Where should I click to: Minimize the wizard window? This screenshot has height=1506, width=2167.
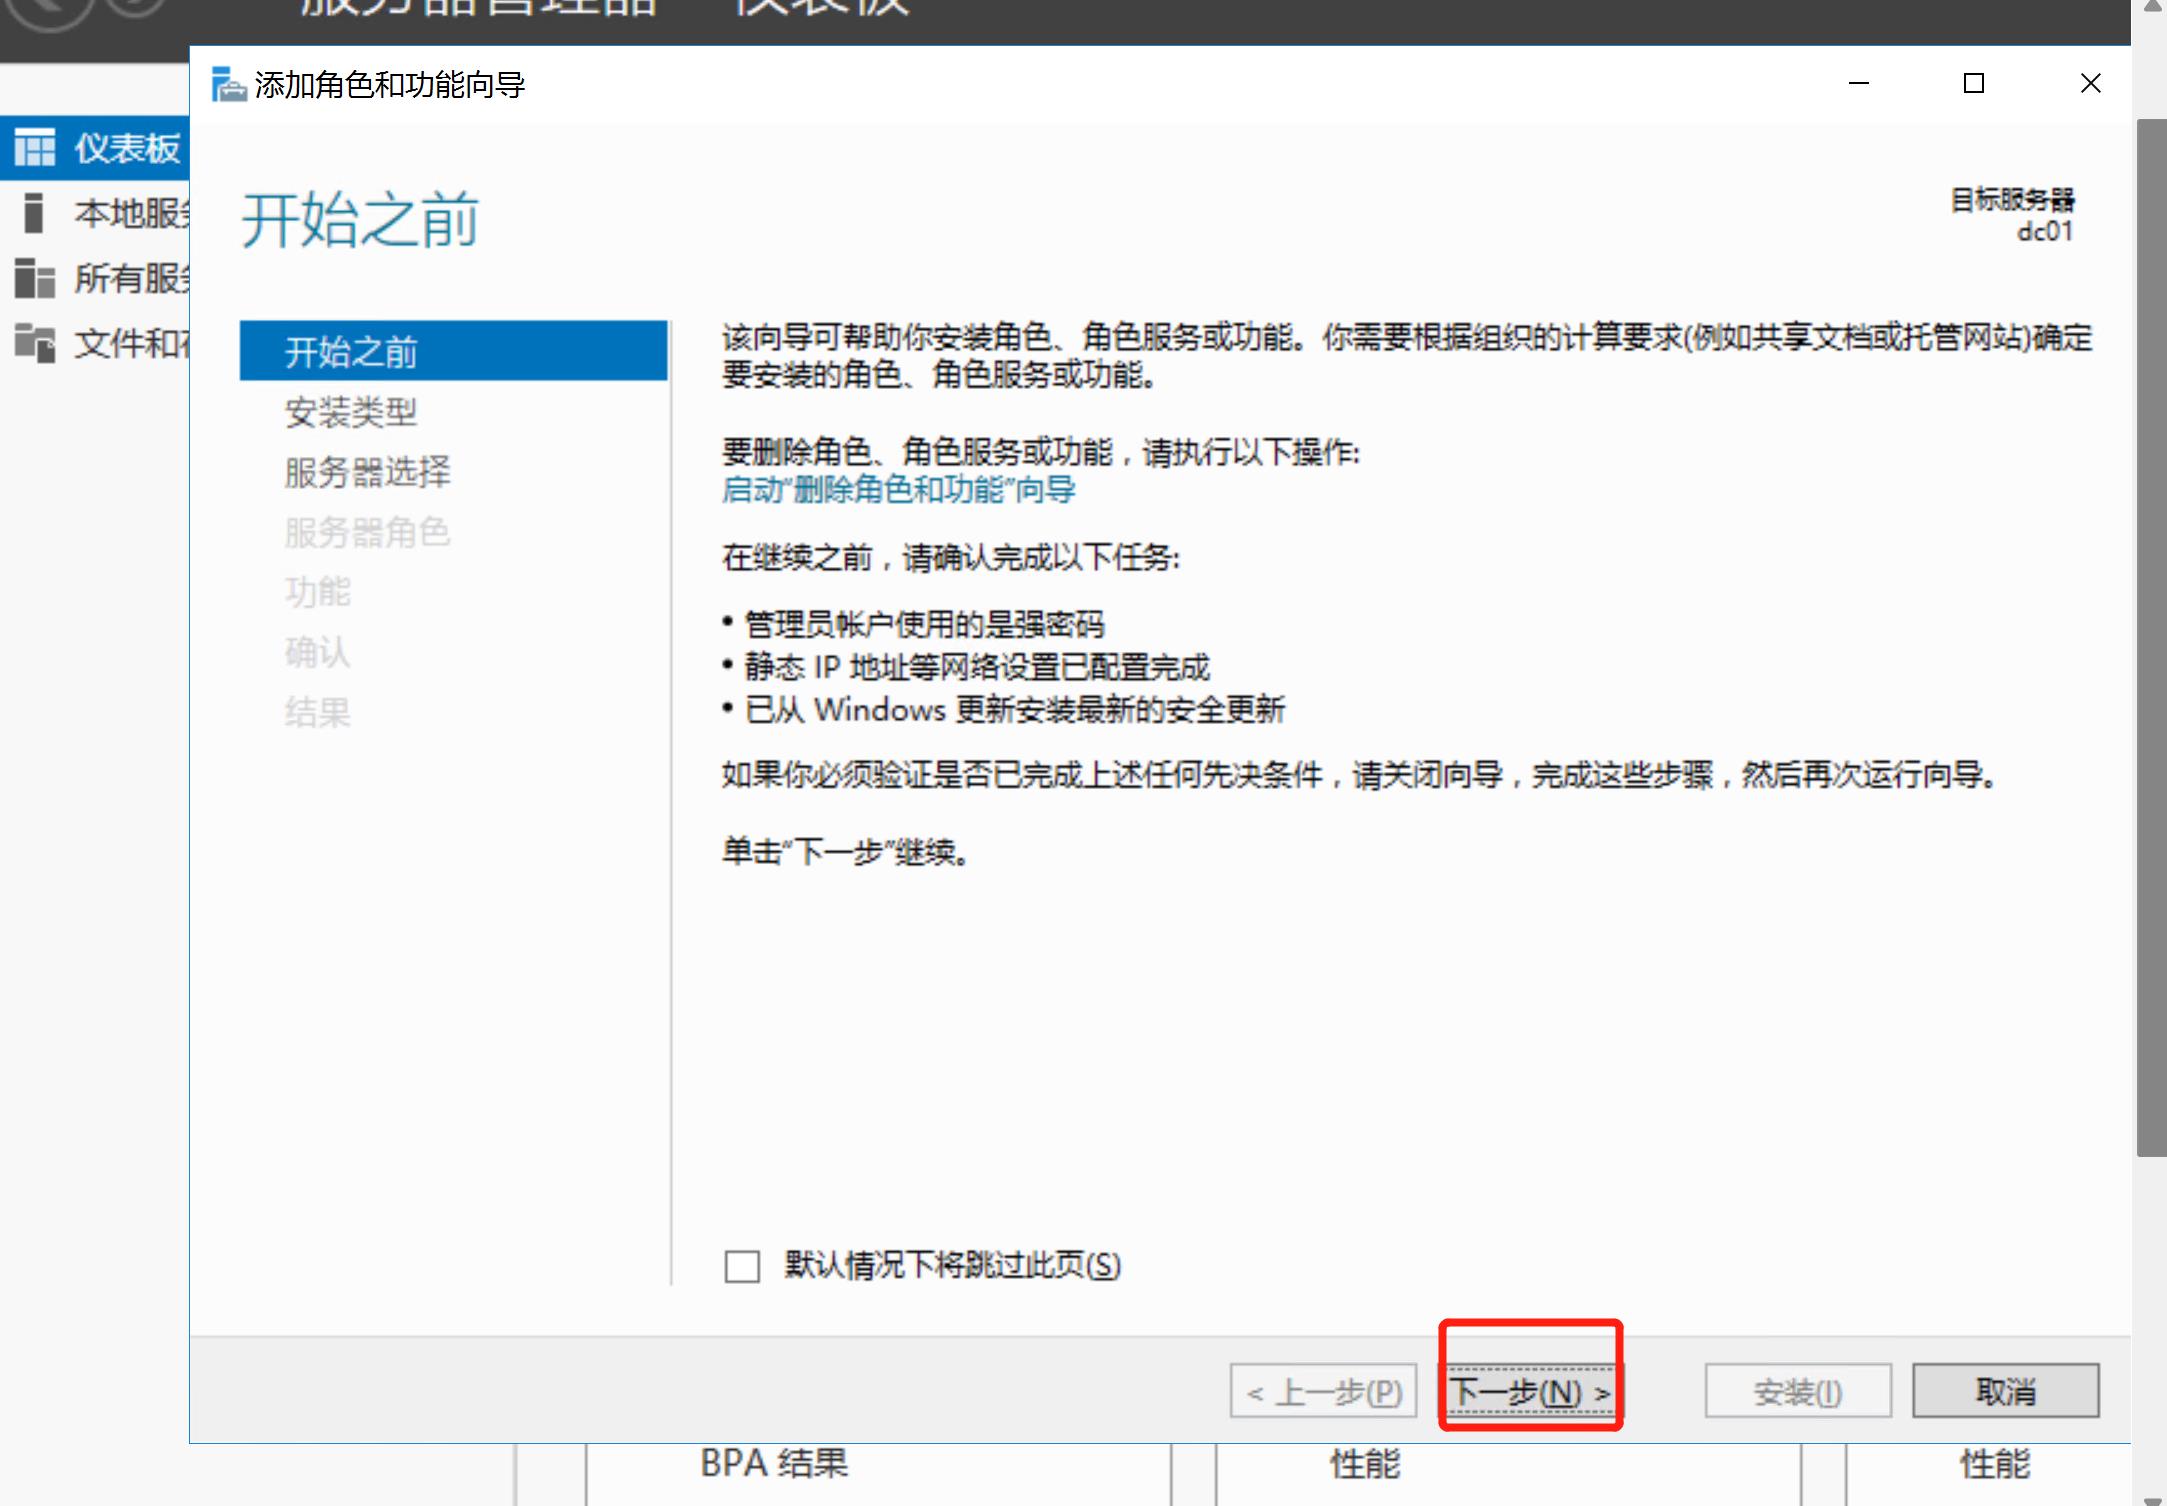pyautogui.click(x=1859, y=83)
